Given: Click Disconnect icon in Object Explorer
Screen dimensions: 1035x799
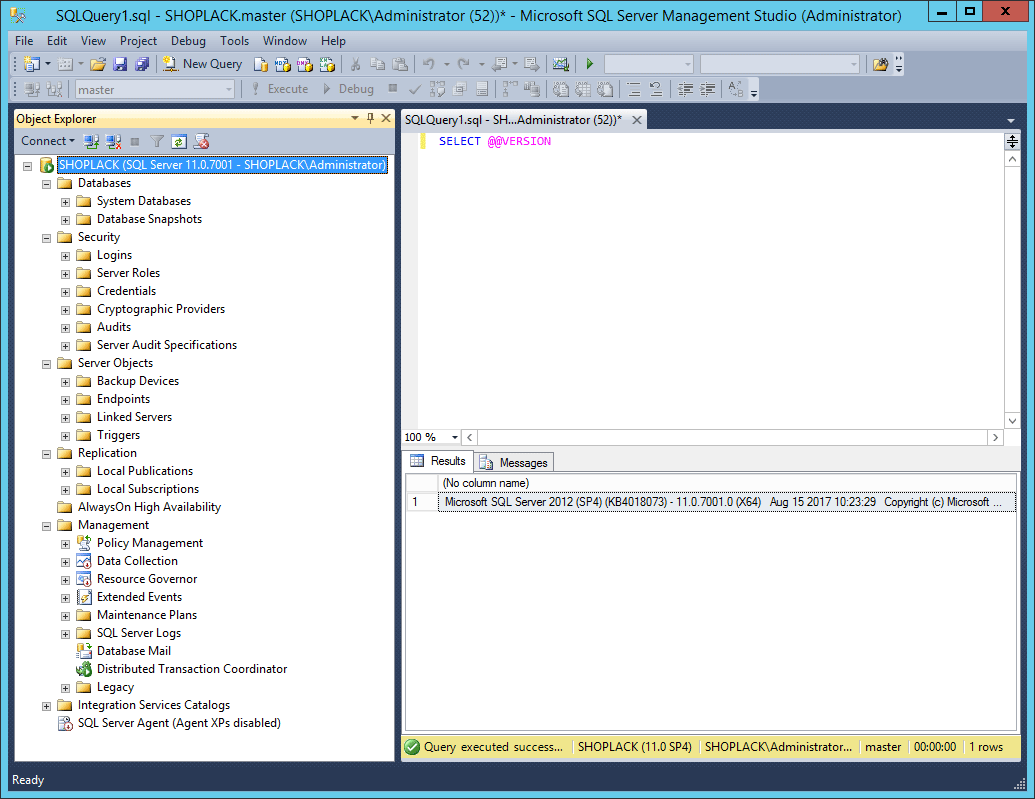Looking at the screenshot, I should click(x=113, y=141).
